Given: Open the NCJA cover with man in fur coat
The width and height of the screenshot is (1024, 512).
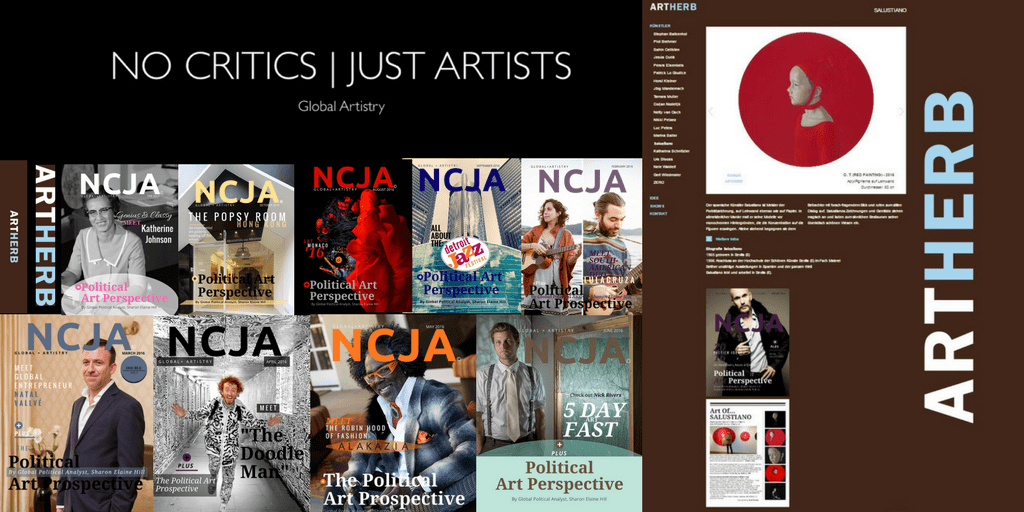Looking at the screenshot, I should coord(747,342).
